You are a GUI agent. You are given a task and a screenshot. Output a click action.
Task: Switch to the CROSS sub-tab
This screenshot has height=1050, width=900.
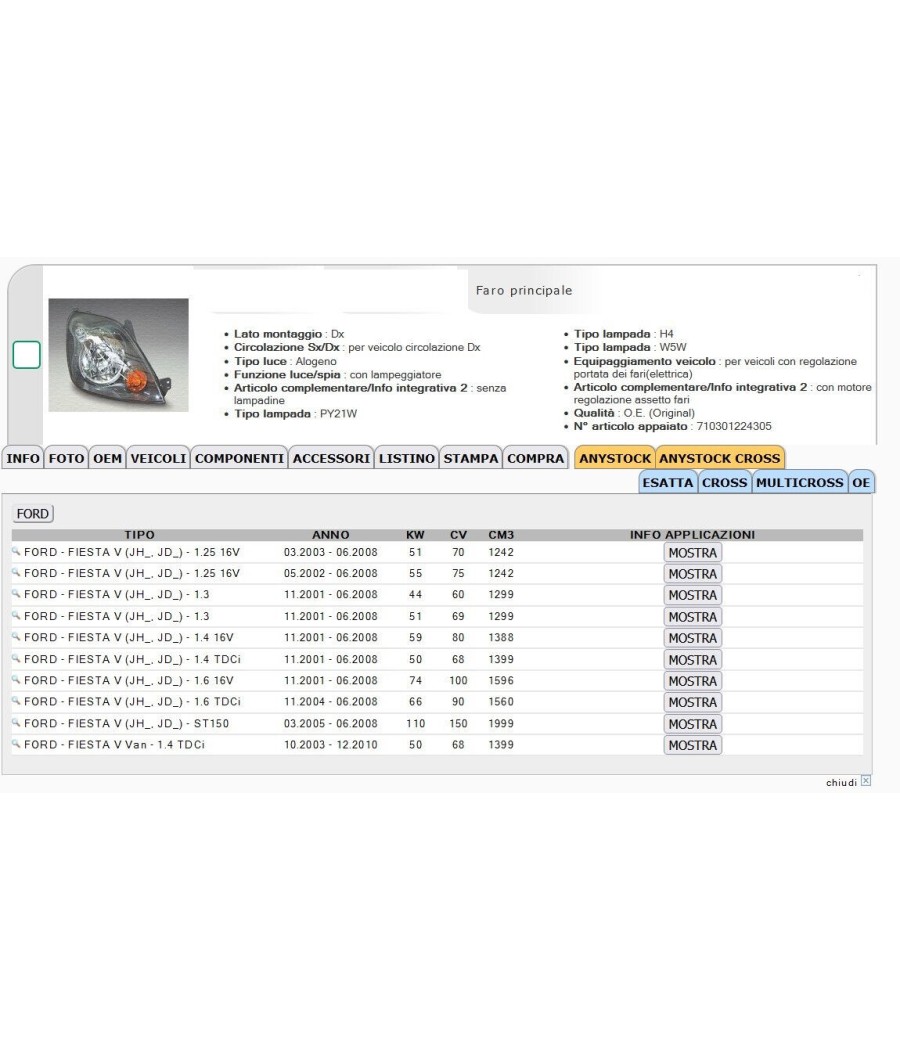tap(725, 482)
